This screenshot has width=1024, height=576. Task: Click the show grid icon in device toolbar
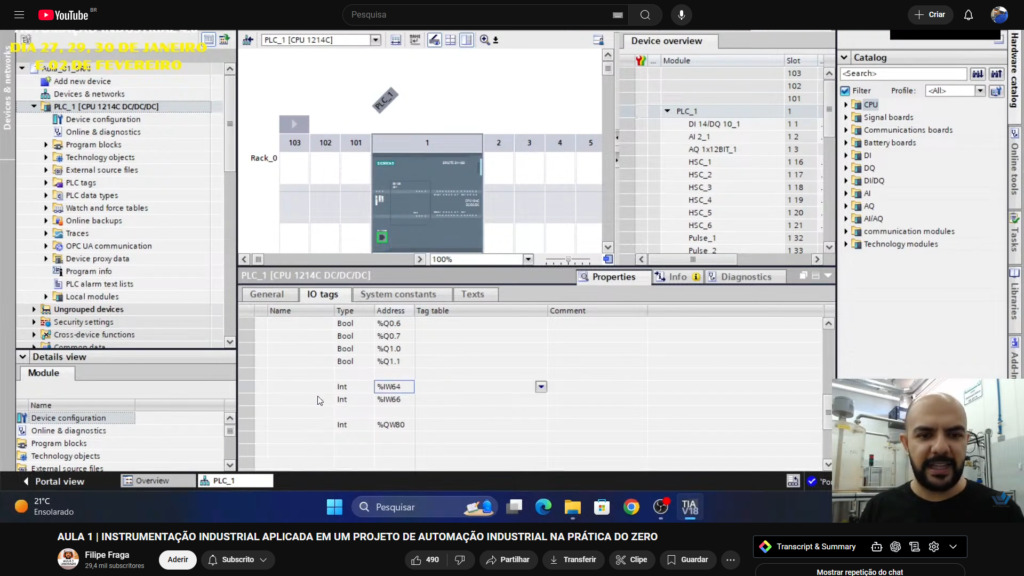tap(451, 40)
